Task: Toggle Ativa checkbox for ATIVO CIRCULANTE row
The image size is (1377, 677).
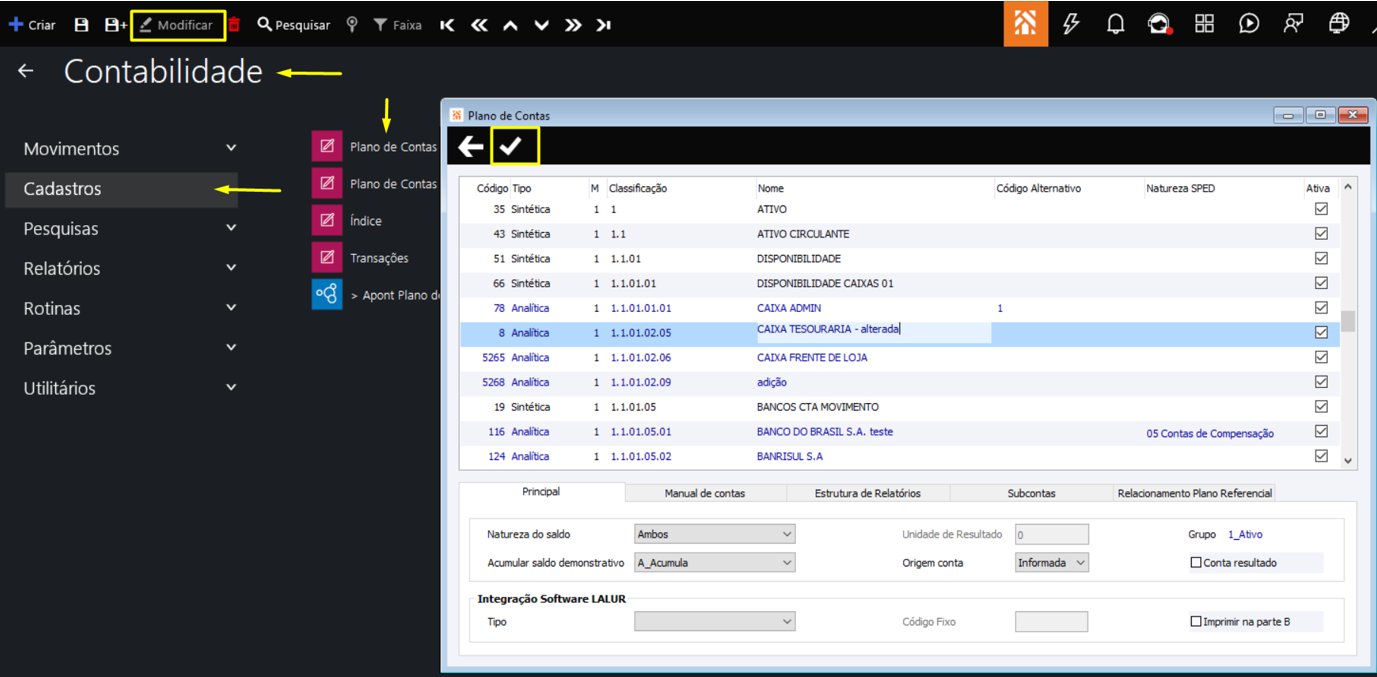Action: click(x=1321, y=234)
